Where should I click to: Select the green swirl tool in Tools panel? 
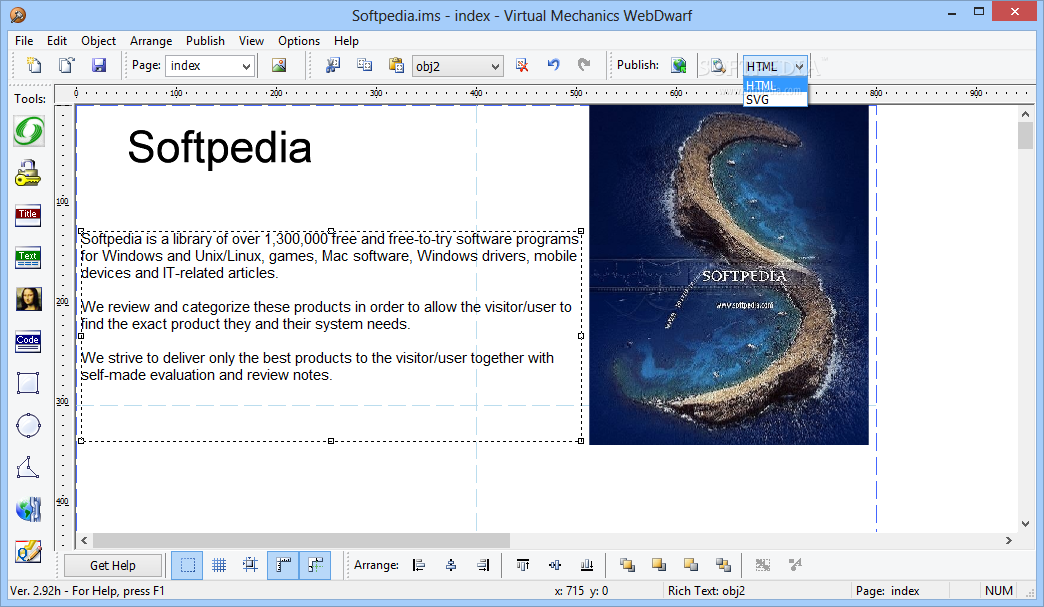tap(29, 130)
